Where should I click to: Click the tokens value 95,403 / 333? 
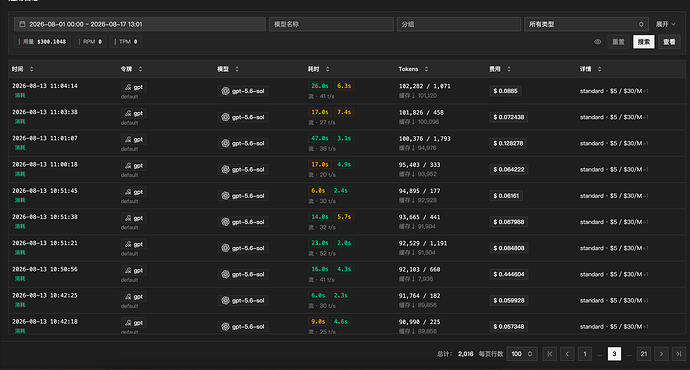point(419,165)
